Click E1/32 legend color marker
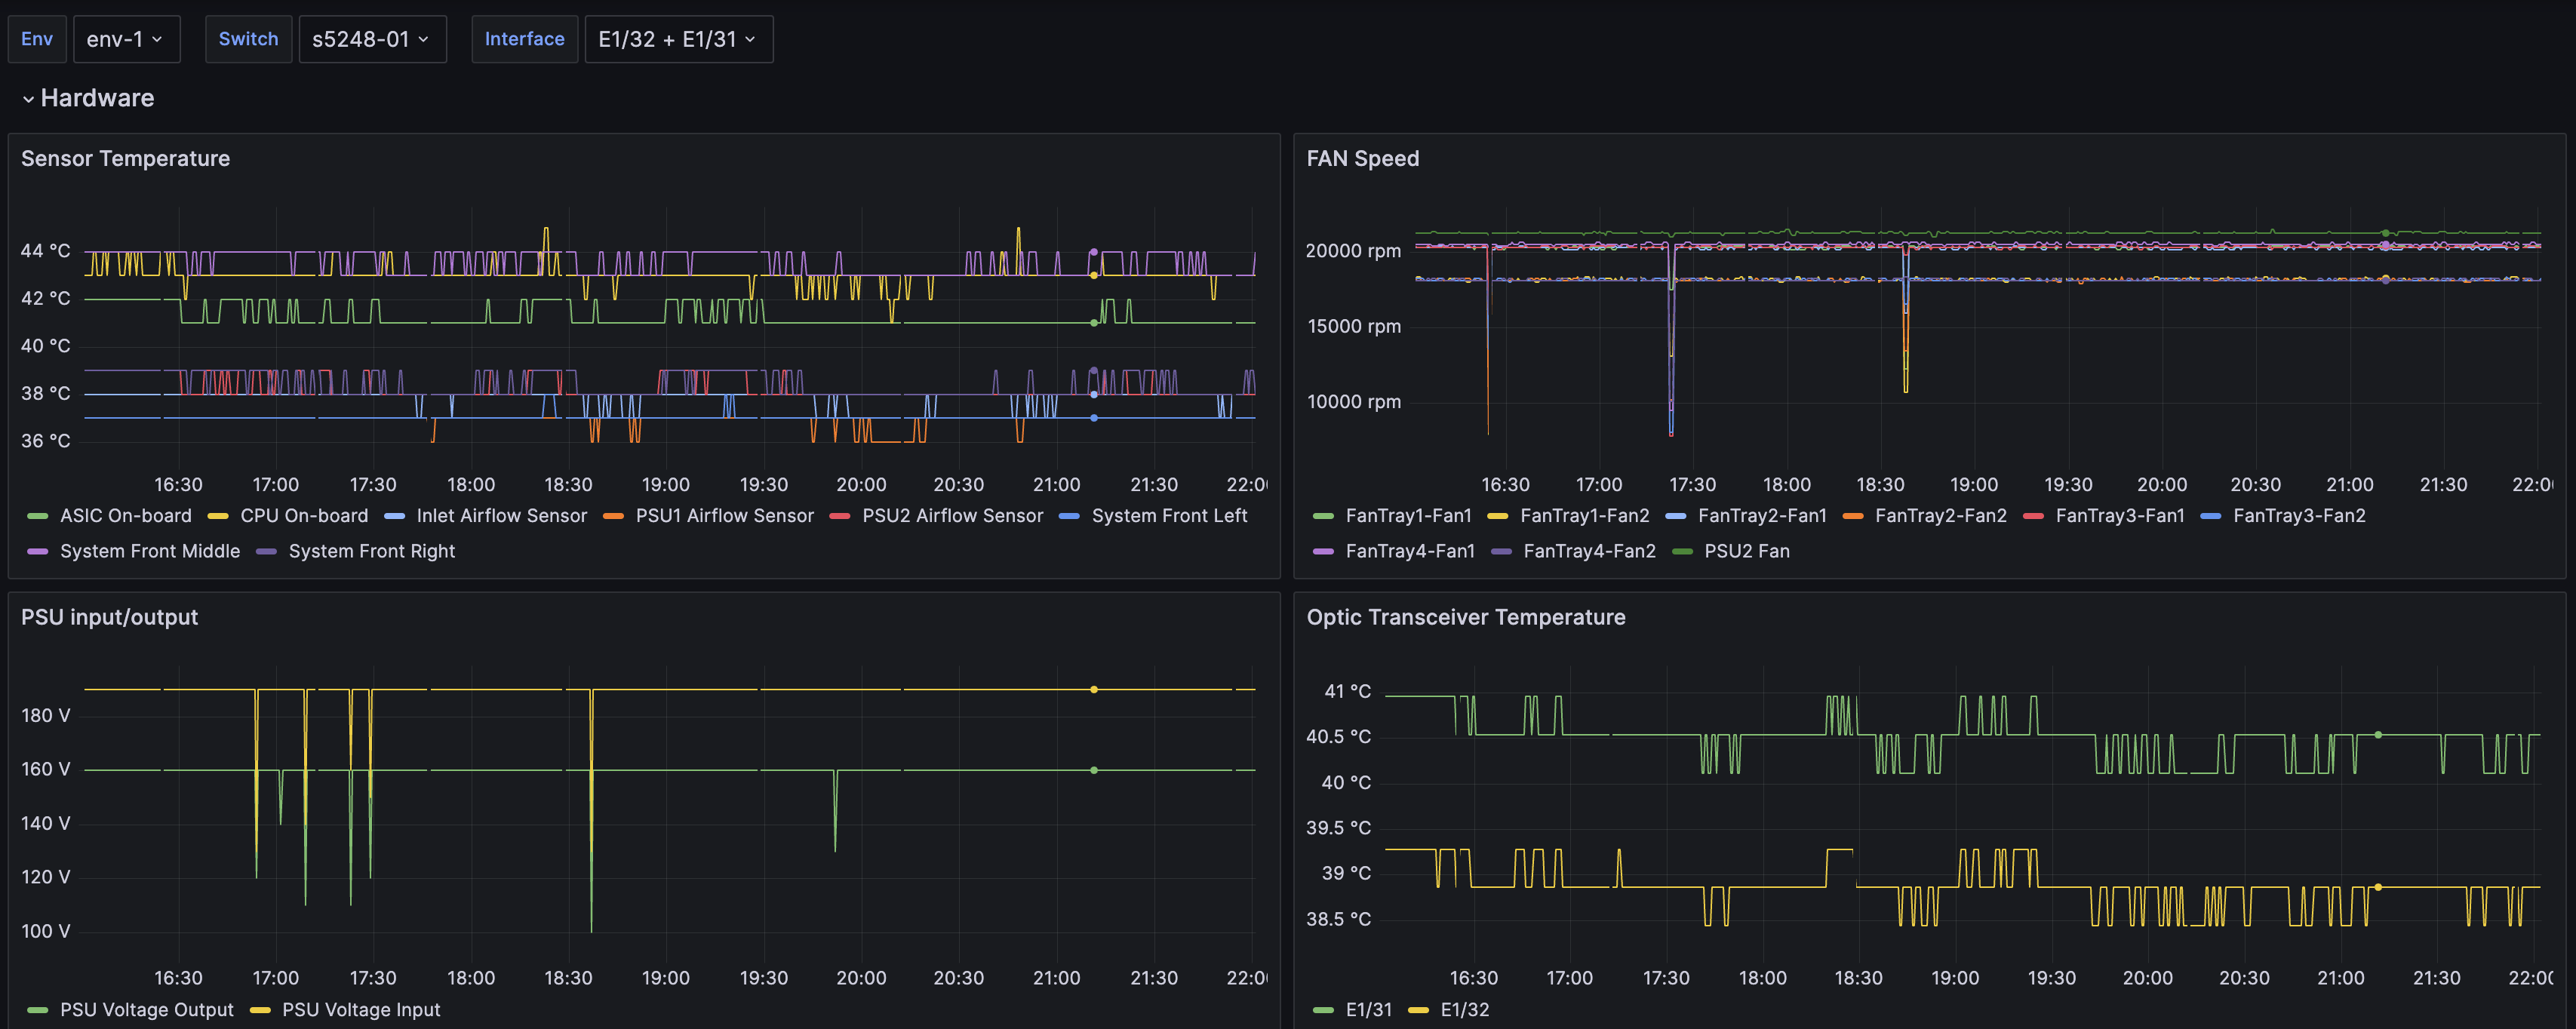 1418,1010
